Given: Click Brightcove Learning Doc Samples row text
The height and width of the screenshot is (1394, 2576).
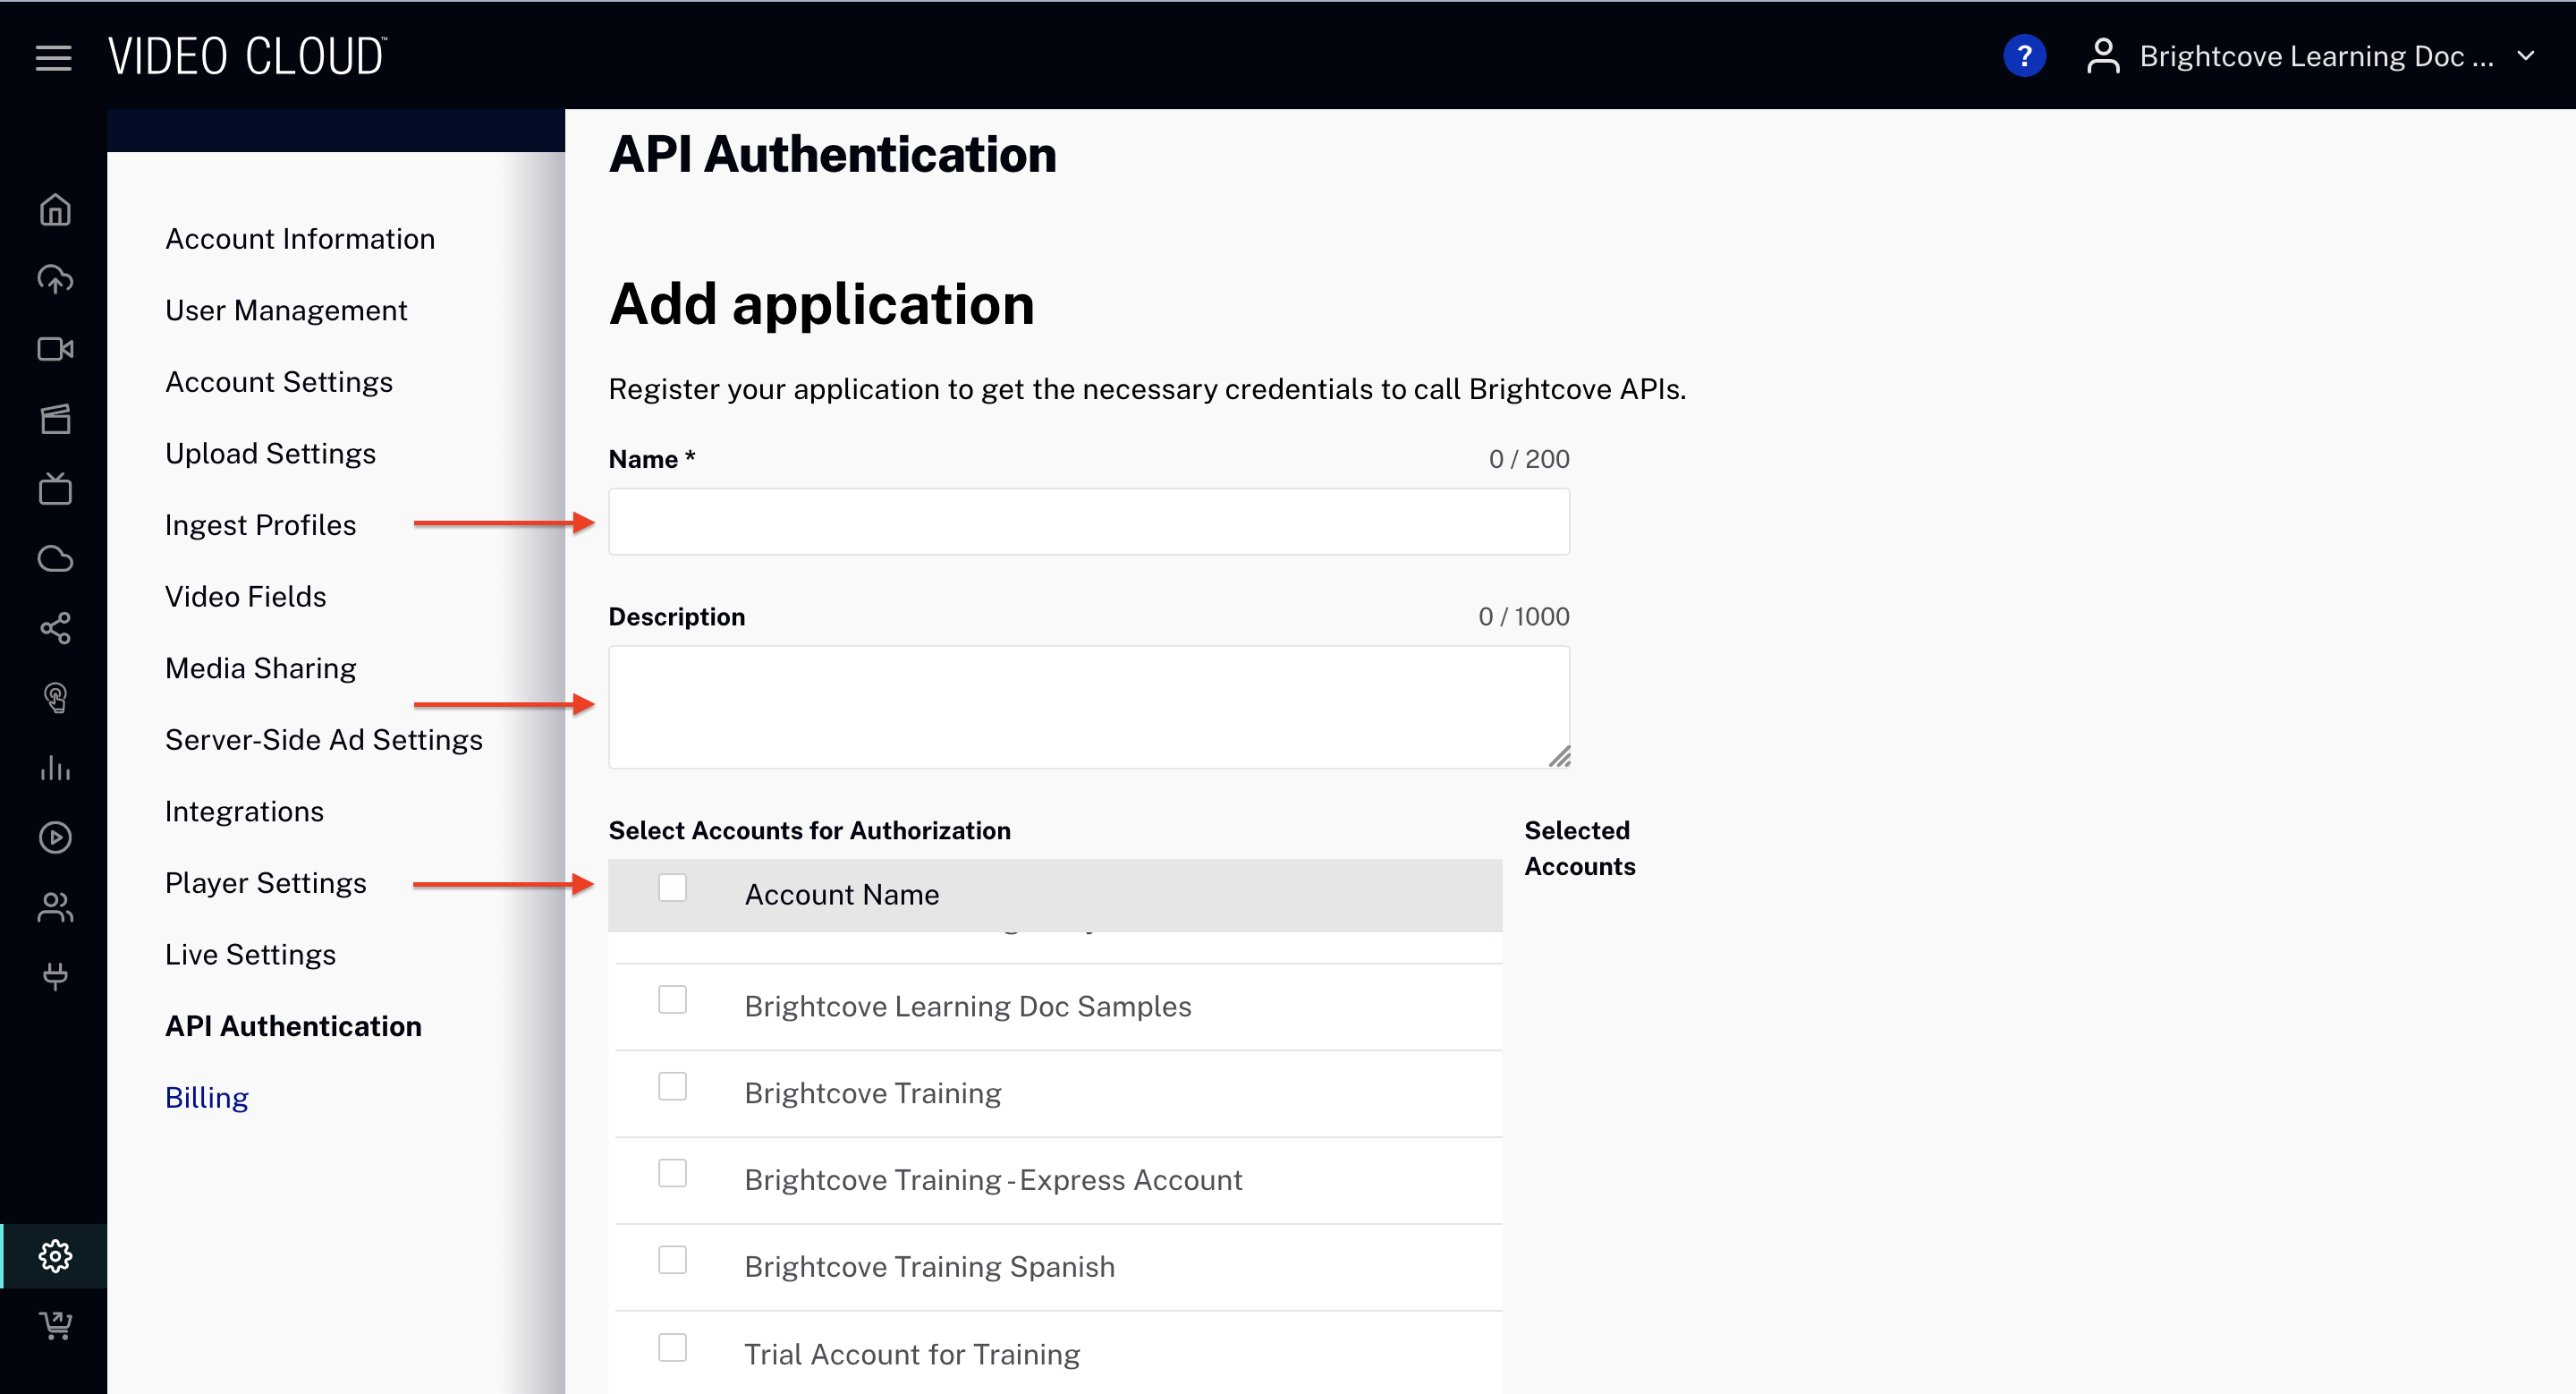Looking at the screenshot, I should pyautogui.click(x=968, y=1007).
